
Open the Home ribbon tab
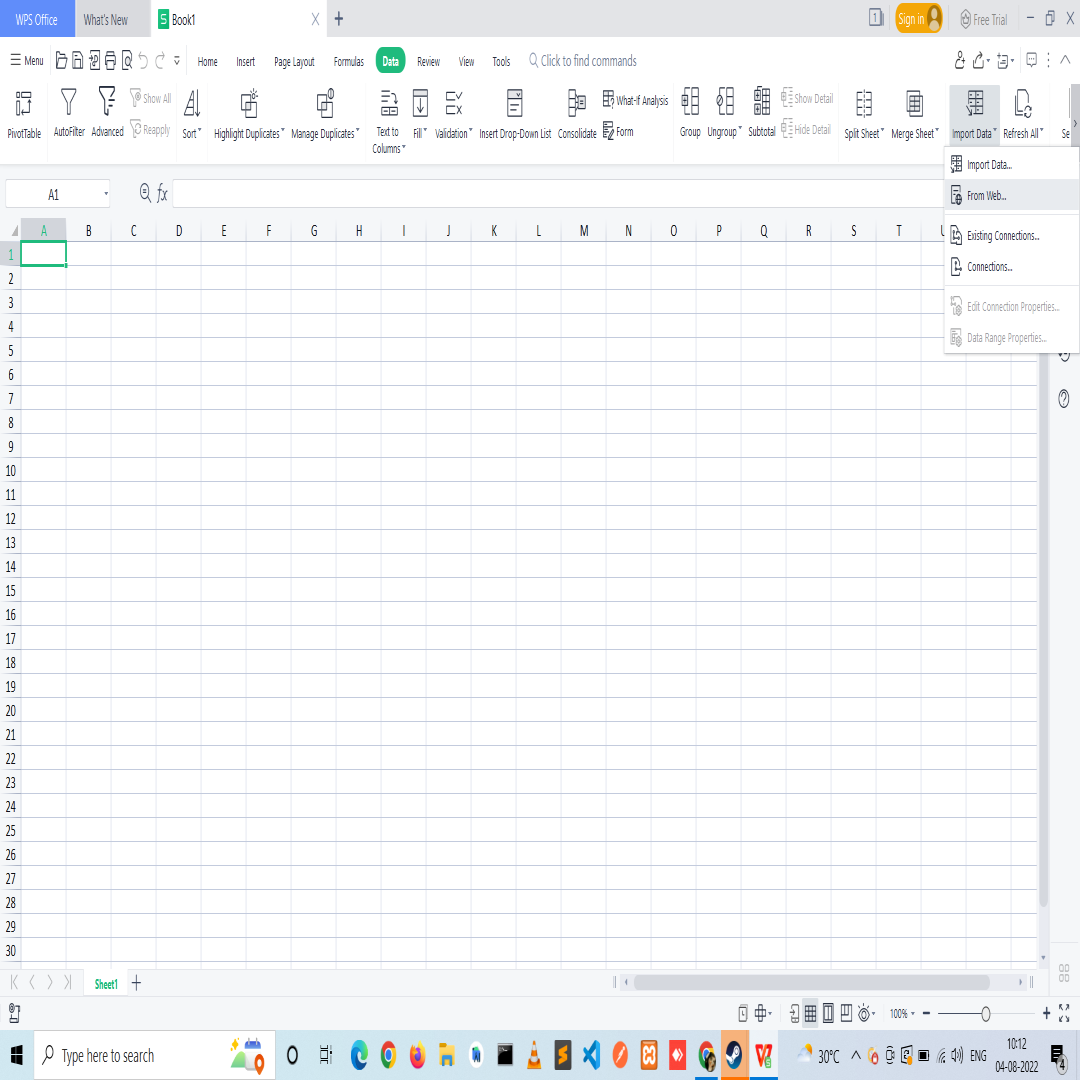[207, 61]
